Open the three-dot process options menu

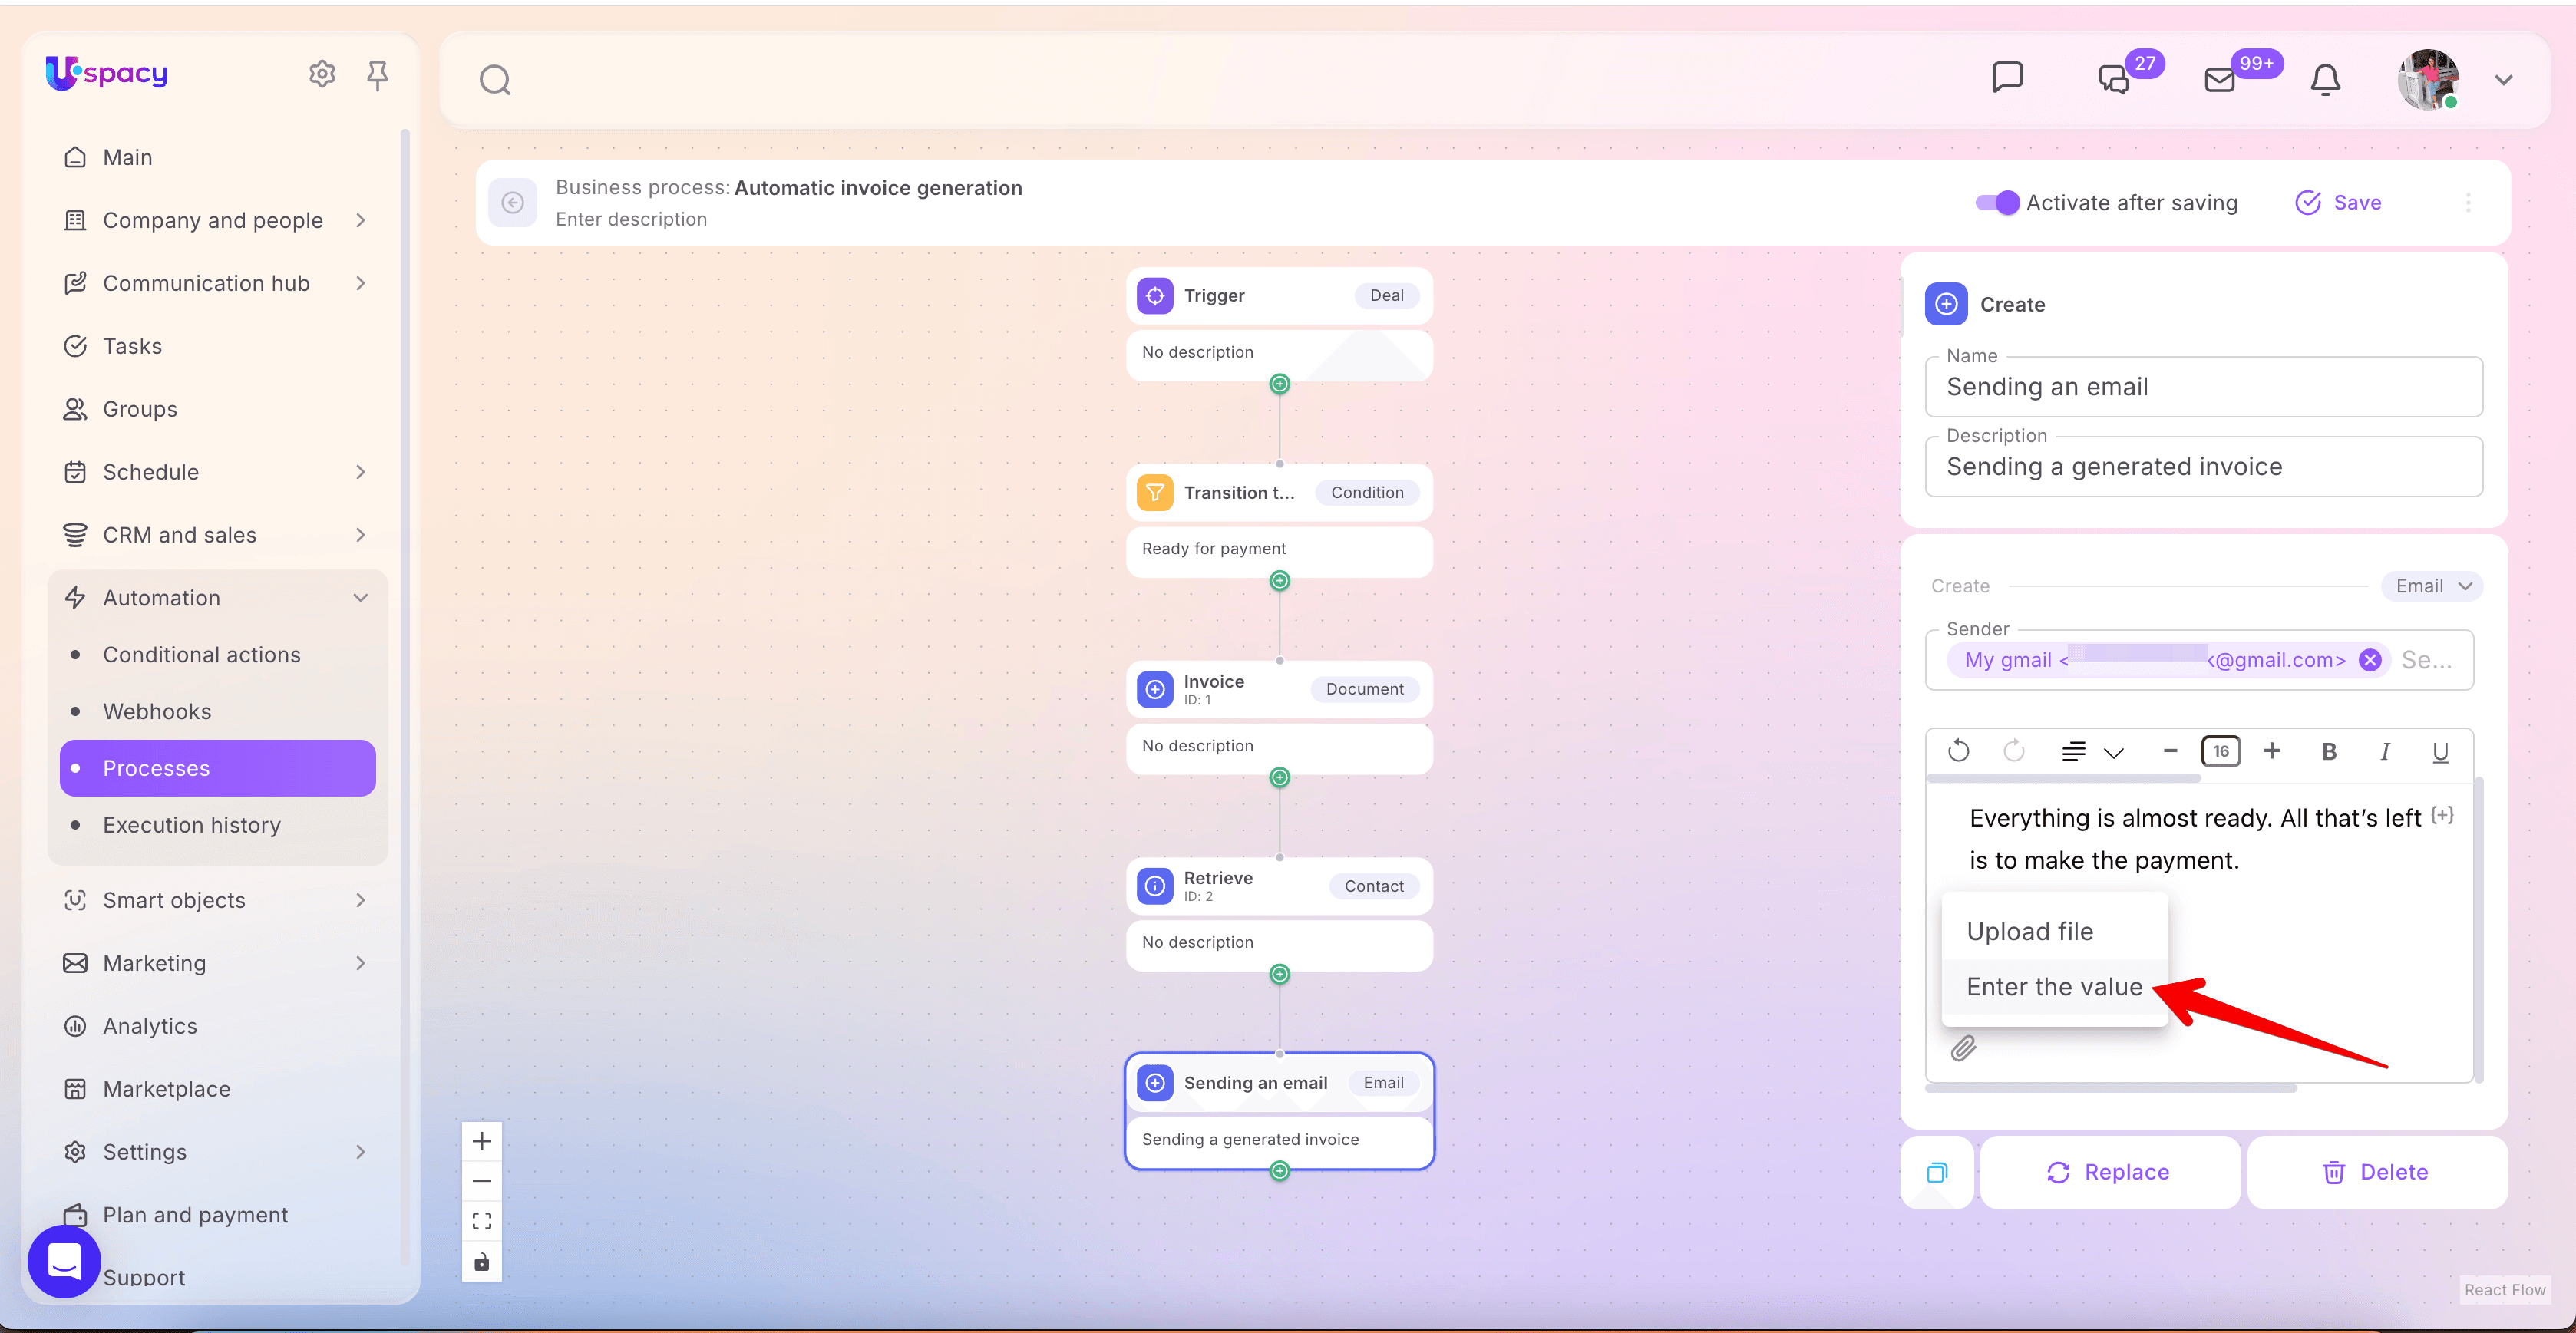(x=2468, y=203)
